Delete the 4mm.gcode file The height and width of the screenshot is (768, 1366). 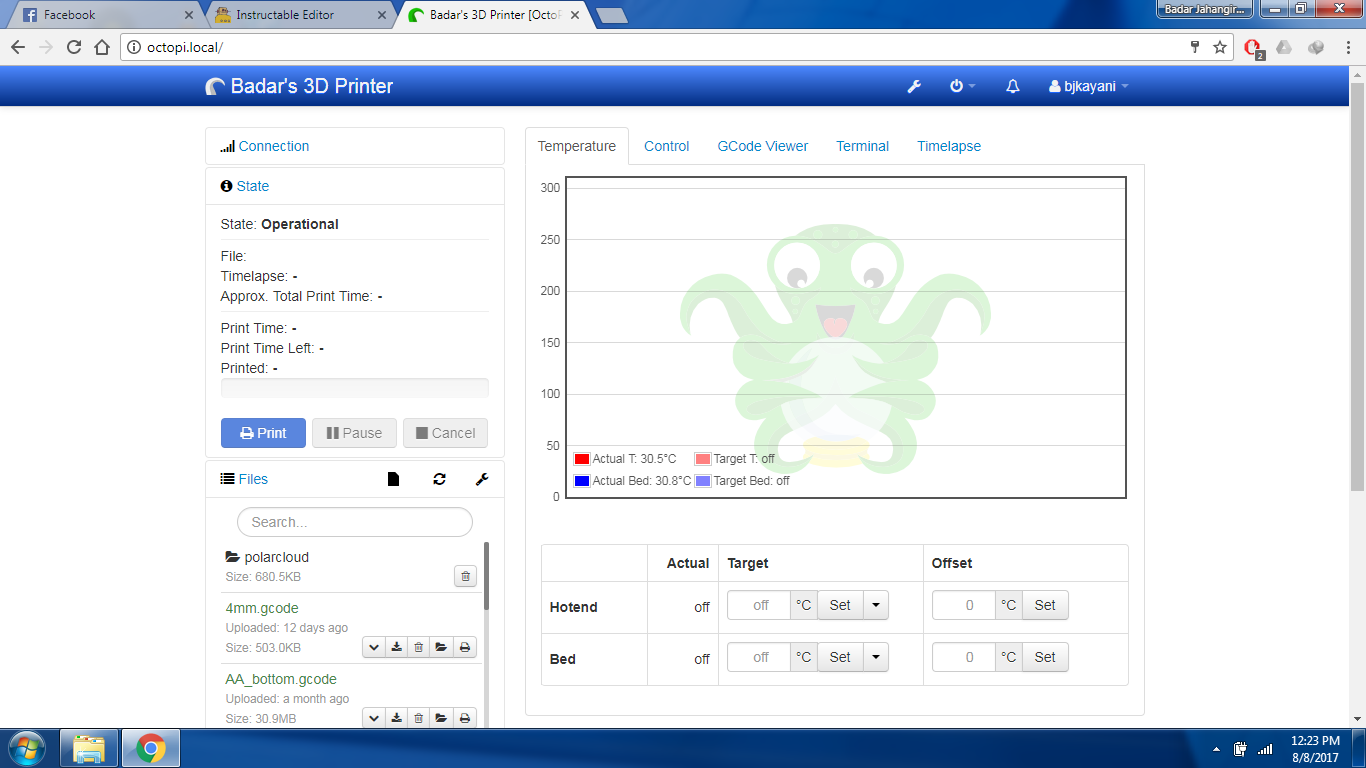pos(419,647)
